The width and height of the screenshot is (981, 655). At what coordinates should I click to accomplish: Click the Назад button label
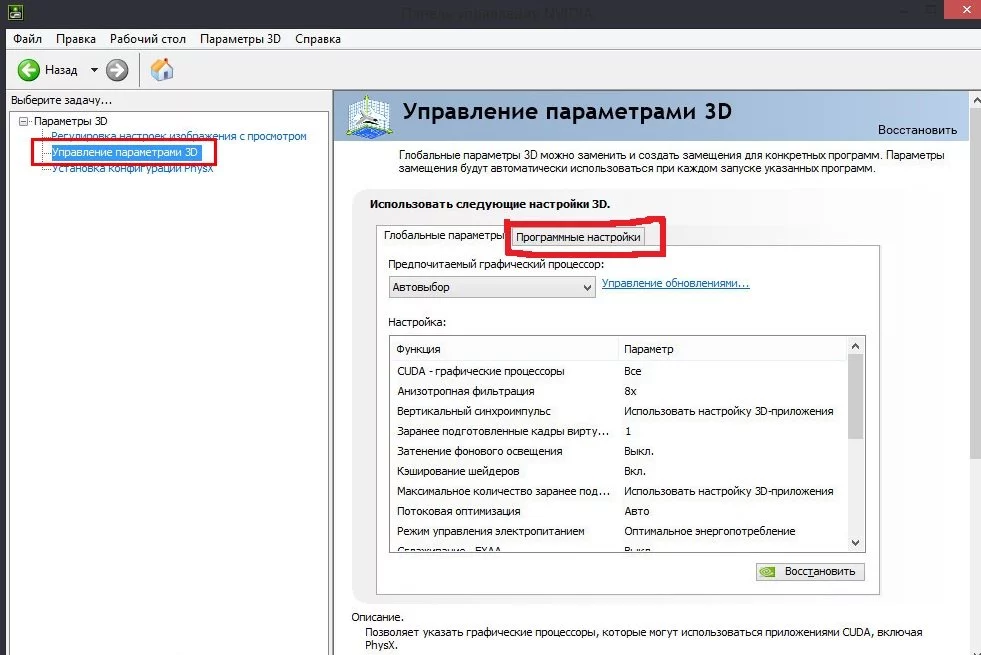(x=61, y=70)
